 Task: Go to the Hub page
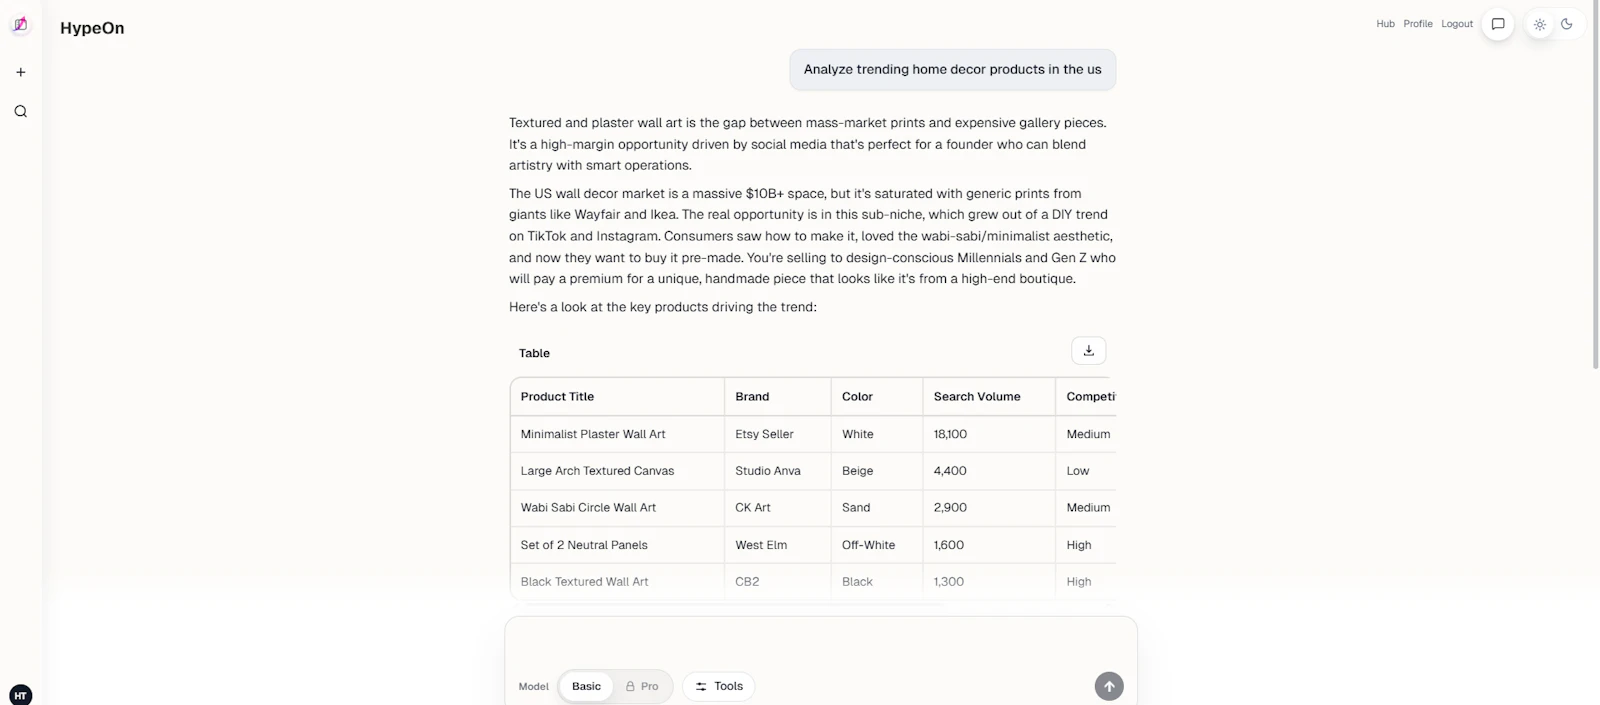[1385, 24]
